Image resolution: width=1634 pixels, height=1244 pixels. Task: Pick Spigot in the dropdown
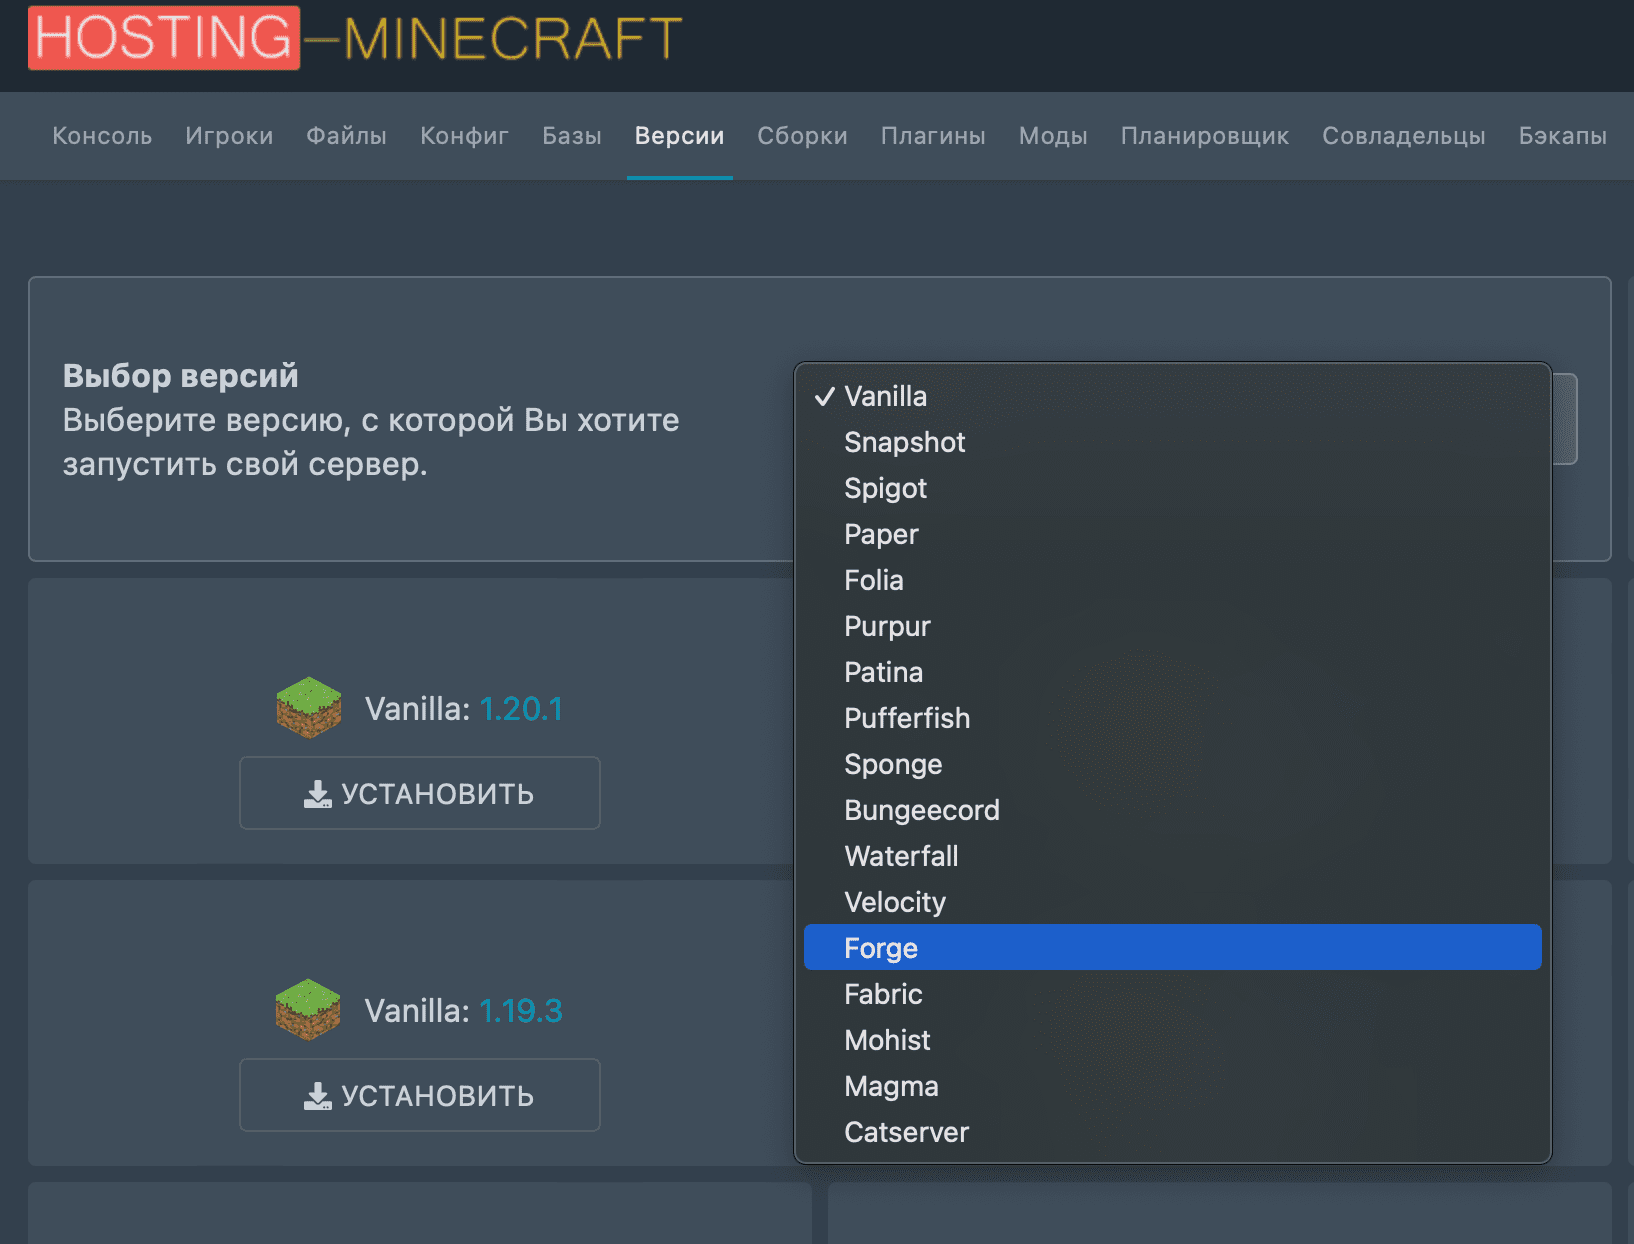pos(1173,488)
